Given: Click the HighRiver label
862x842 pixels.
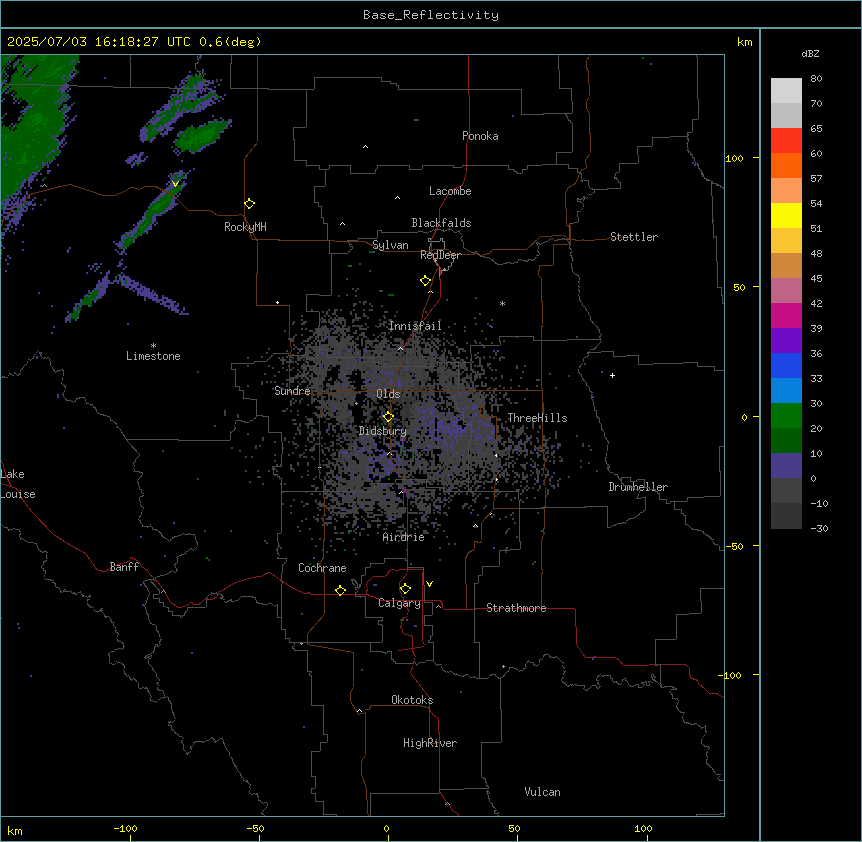Looking at the screenshot, I should 430,743.
